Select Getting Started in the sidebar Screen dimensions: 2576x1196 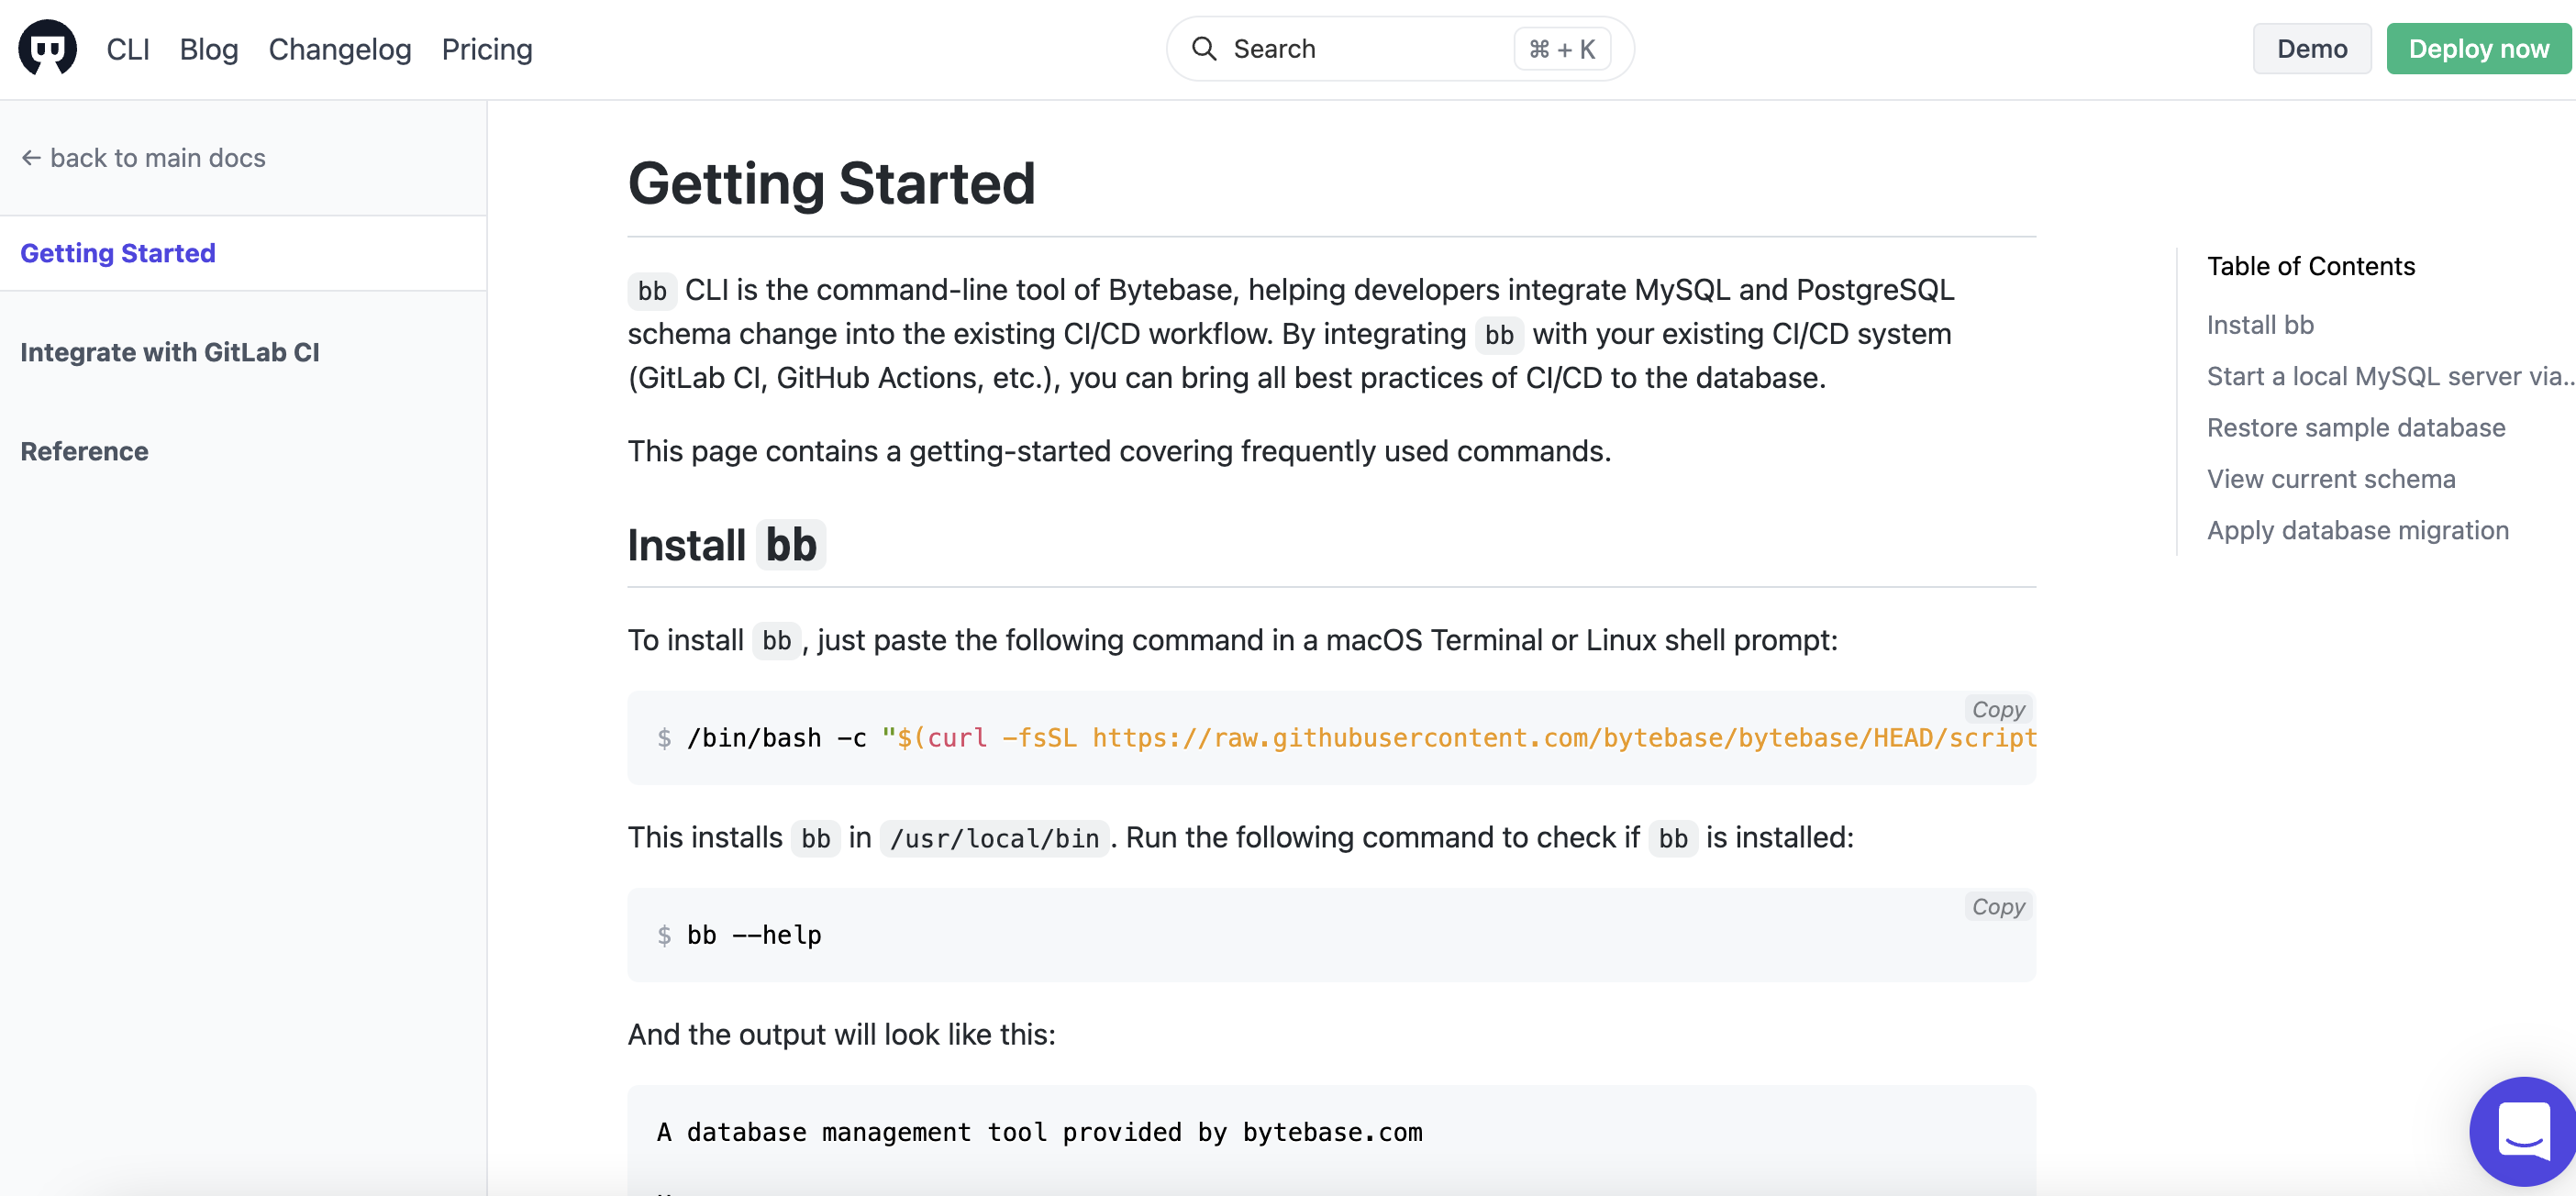coord(117,252)
